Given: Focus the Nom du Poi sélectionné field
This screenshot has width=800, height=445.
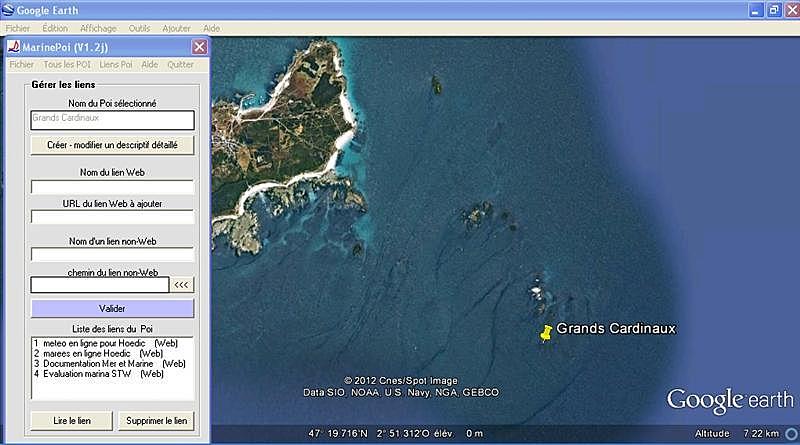Looking at the screenshot, I should [112, 120].
